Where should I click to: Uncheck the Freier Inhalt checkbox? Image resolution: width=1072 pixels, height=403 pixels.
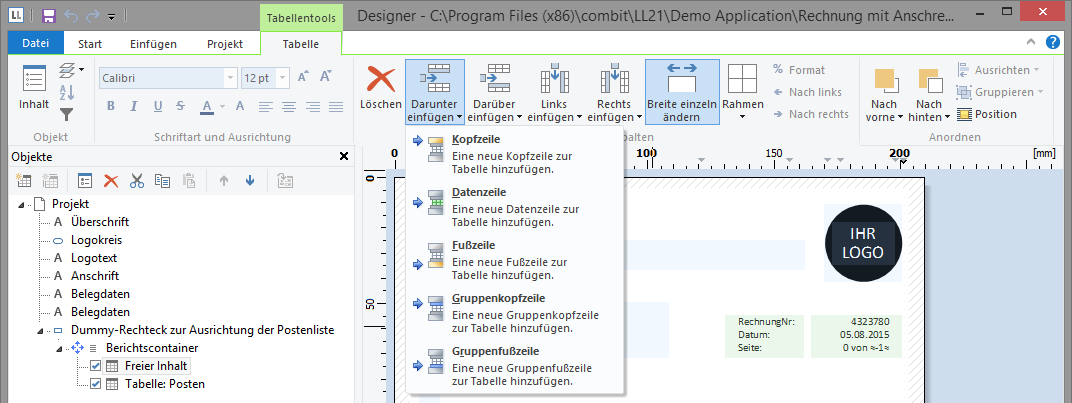click(96, 366)
